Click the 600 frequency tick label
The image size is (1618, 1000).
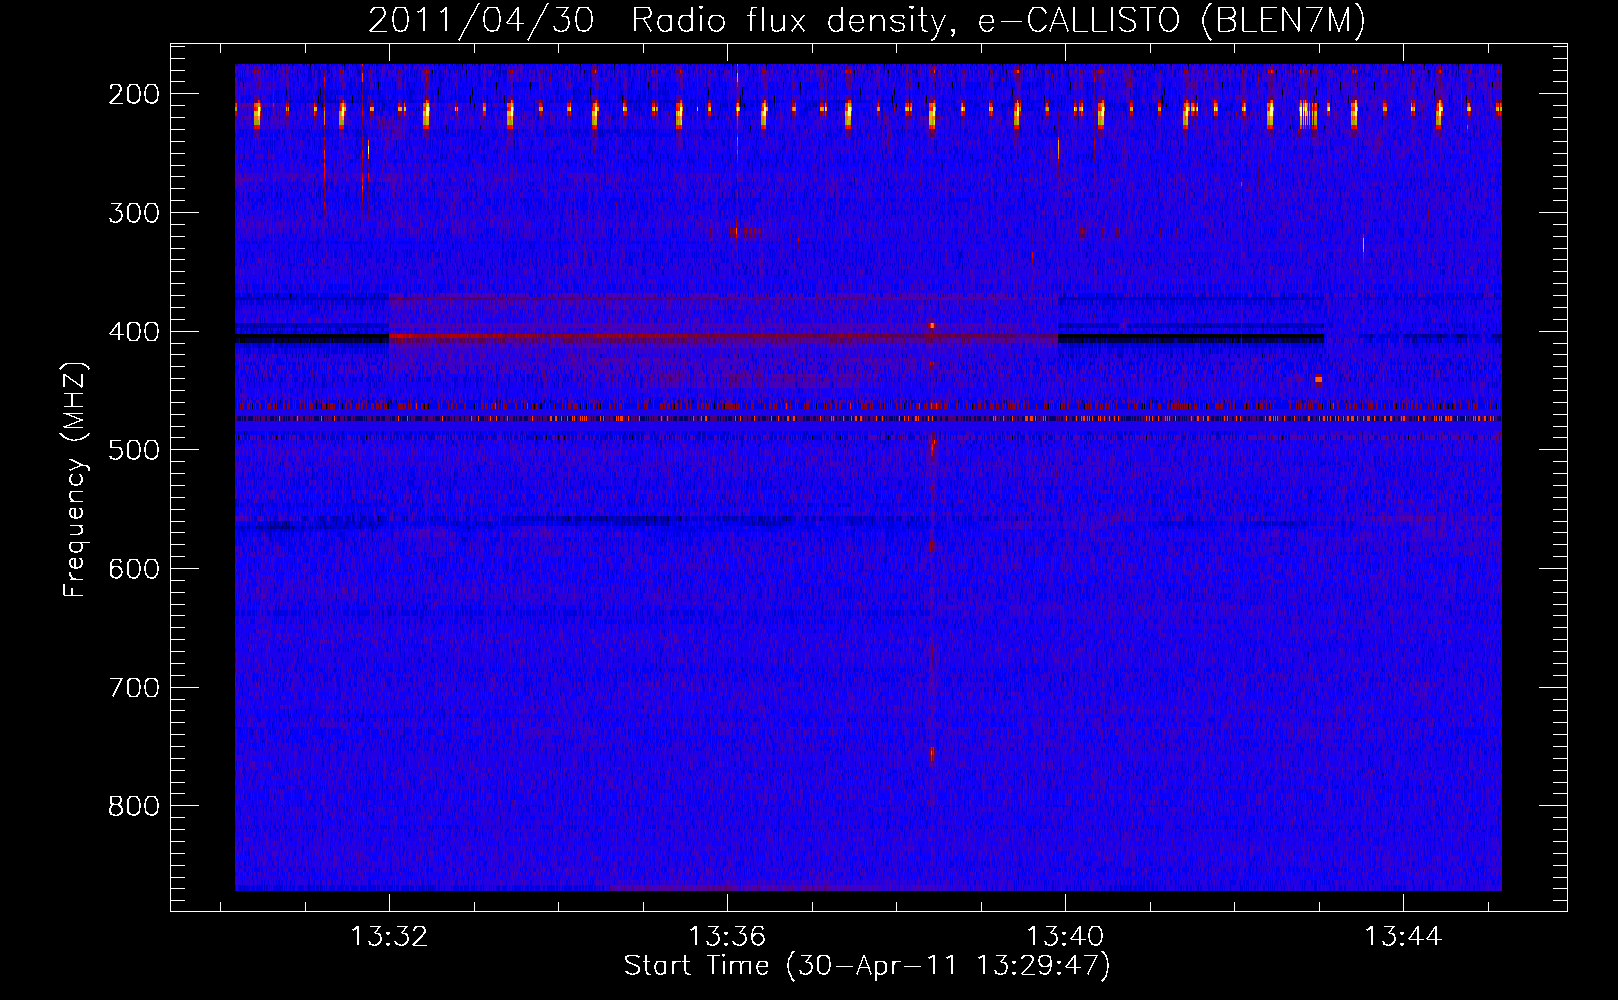(x=133, y=569)
